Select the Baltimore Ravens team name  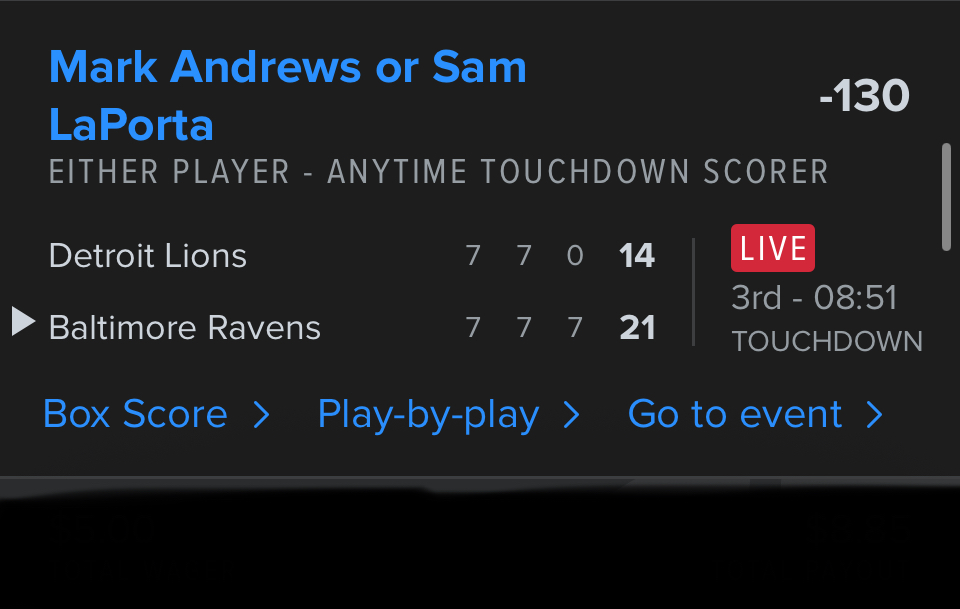click(x=185, y=328)
